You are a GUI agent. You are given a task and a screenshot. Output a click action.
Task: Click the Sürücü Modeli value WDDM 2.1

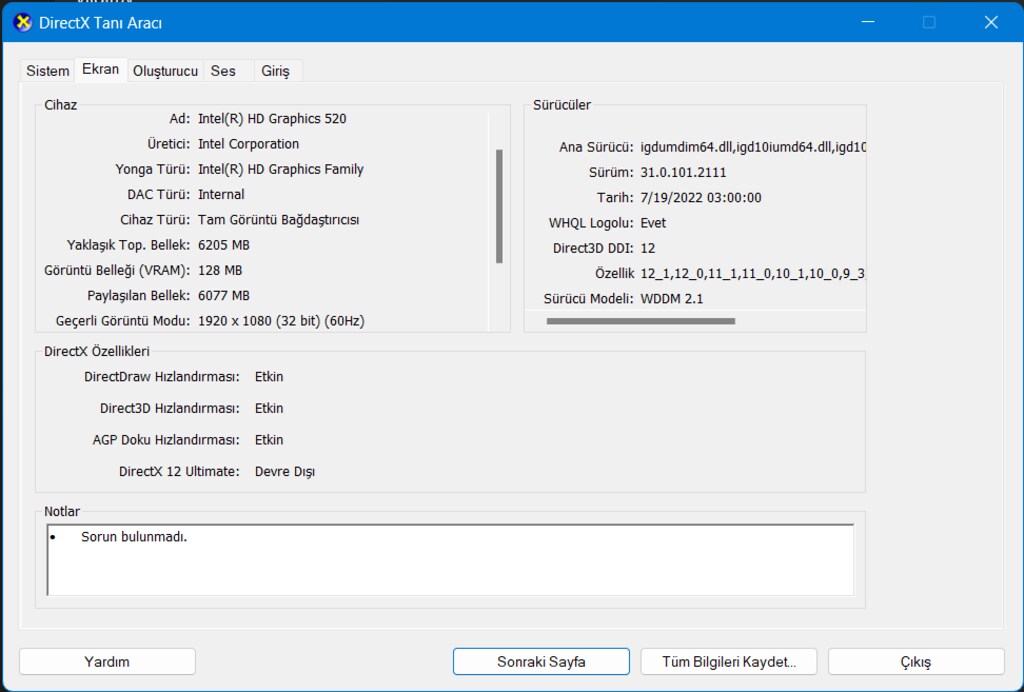(672, 299)
